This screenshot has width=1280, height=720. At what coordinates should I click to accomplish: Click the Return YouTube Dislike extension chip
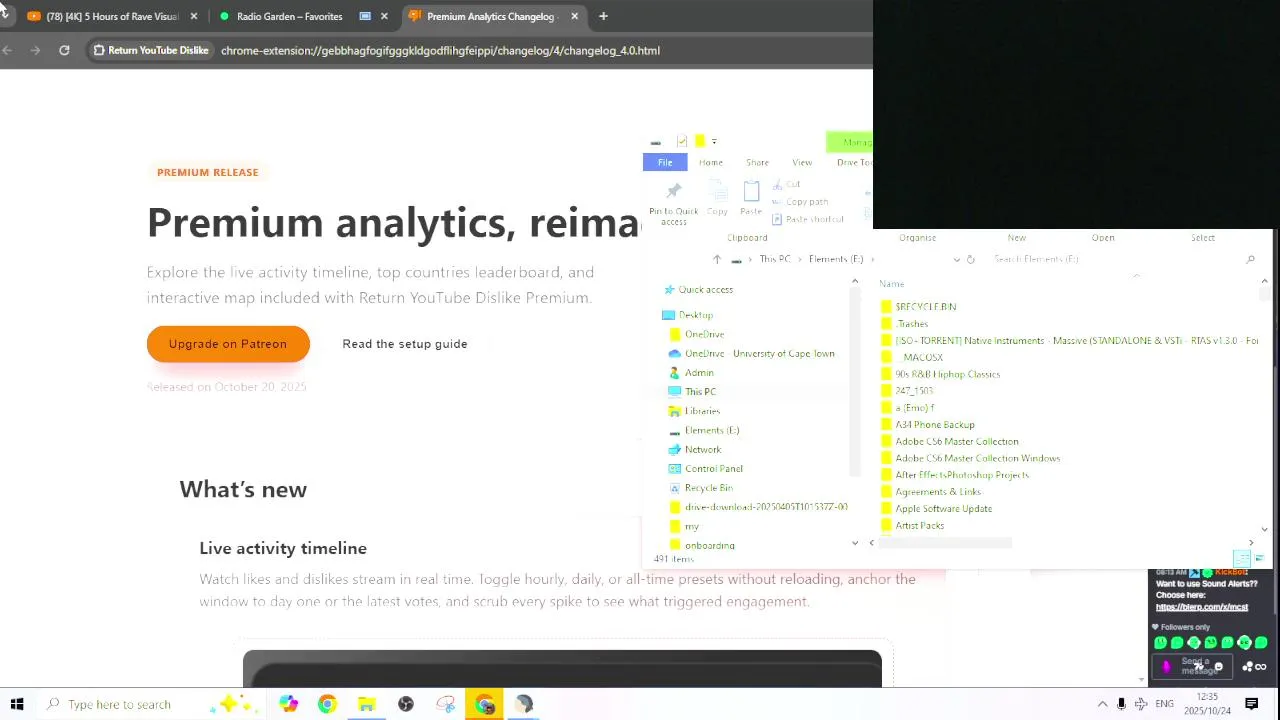pyautogui.click(x=152, y=50)
